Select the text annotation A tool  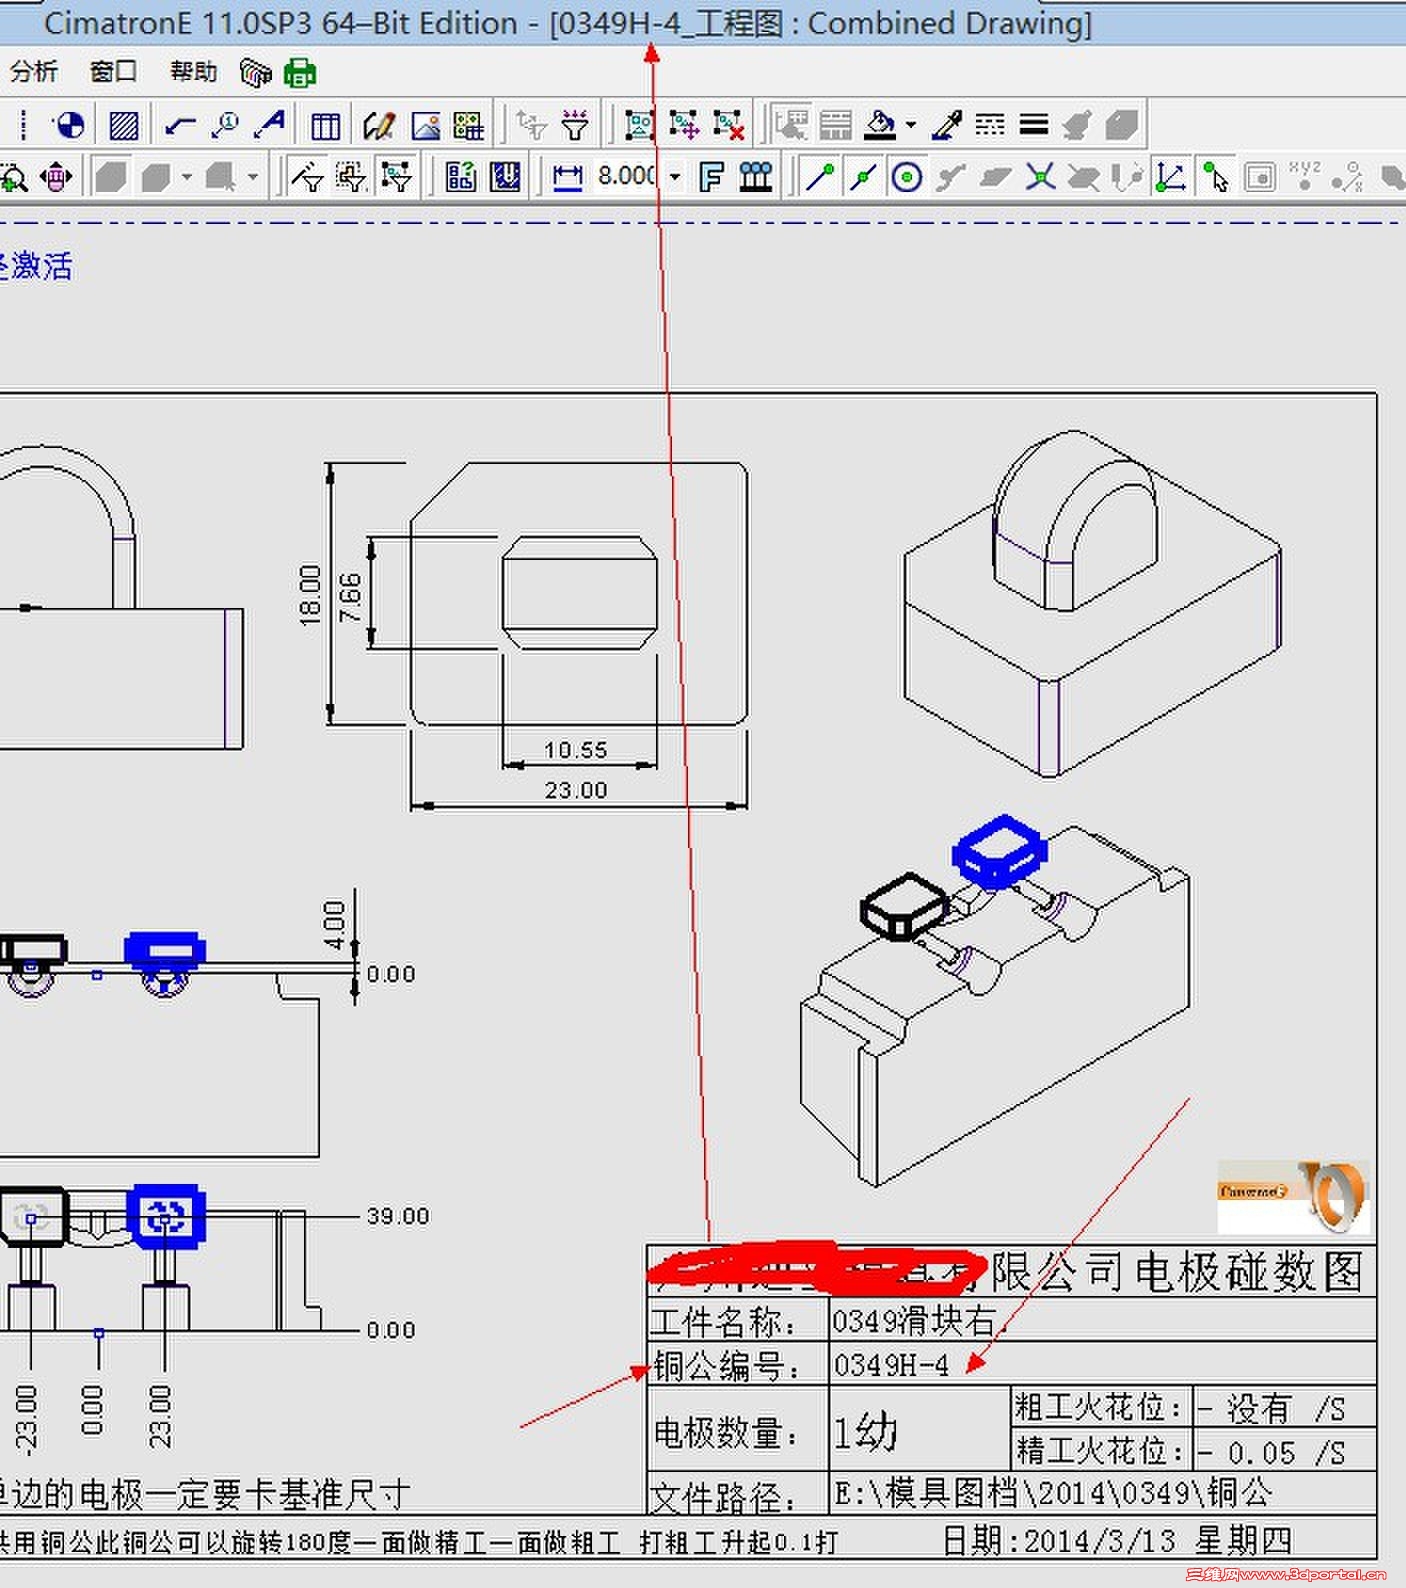pyautogui.click(x=270, y=125)
